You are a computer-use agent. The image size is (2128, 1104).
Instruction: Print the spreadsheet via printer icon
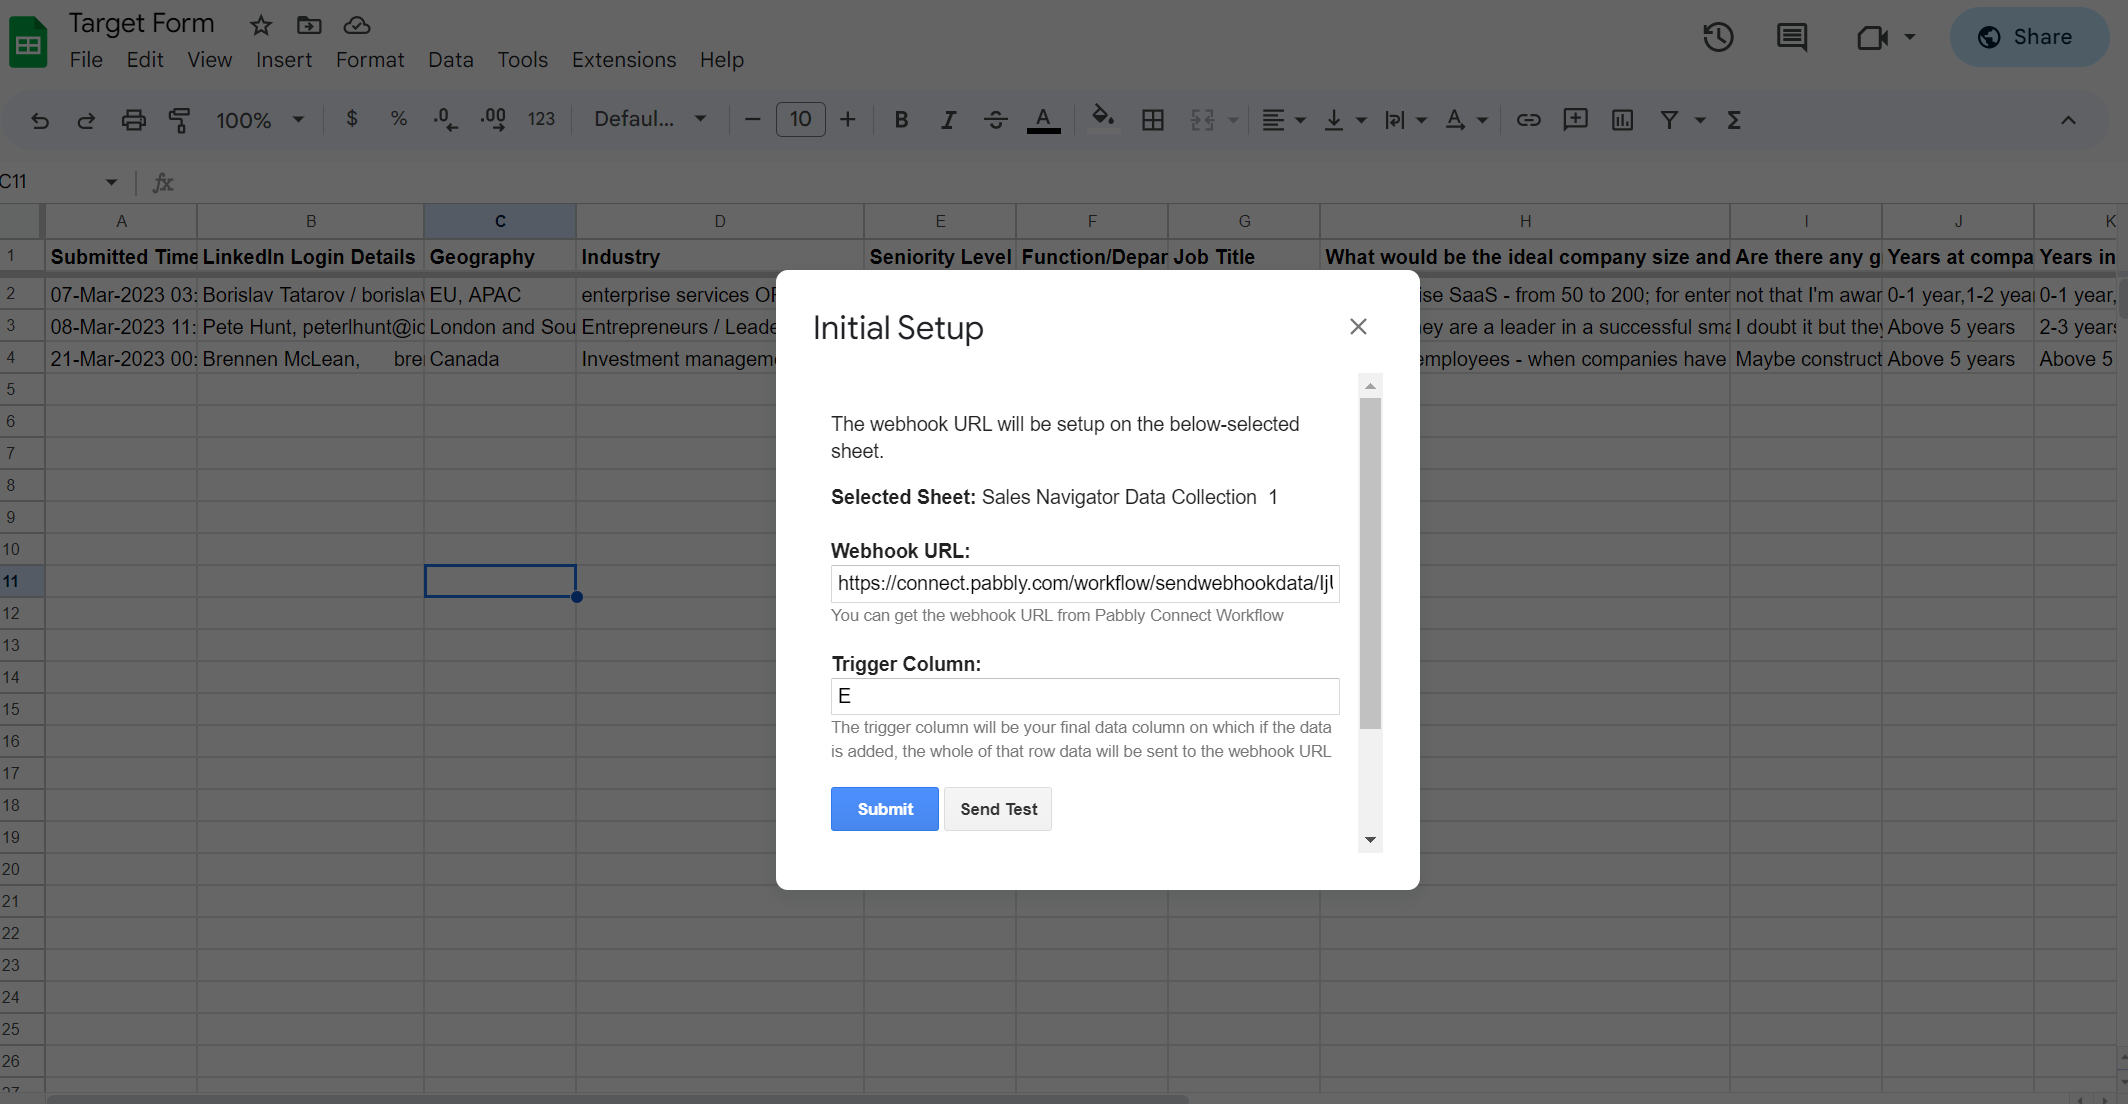click(133, 120)
